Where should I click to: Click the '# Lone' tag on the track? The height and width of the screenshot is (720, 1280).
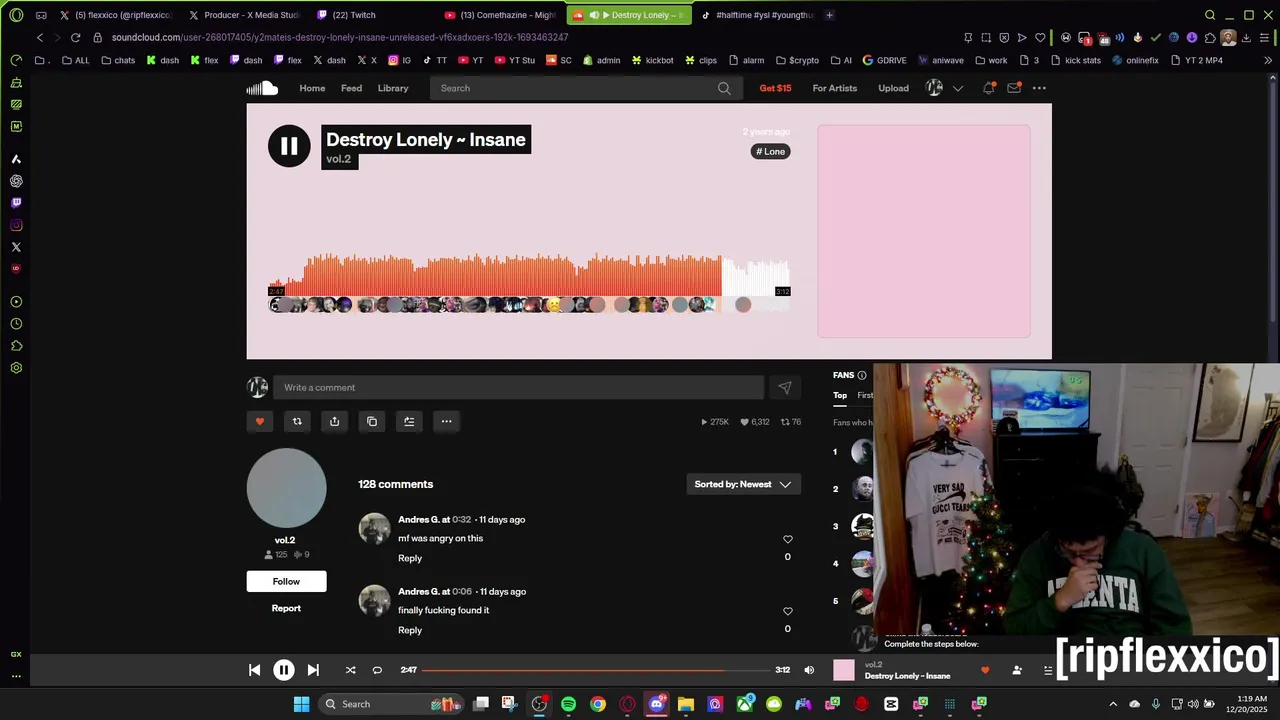[770, 151]
